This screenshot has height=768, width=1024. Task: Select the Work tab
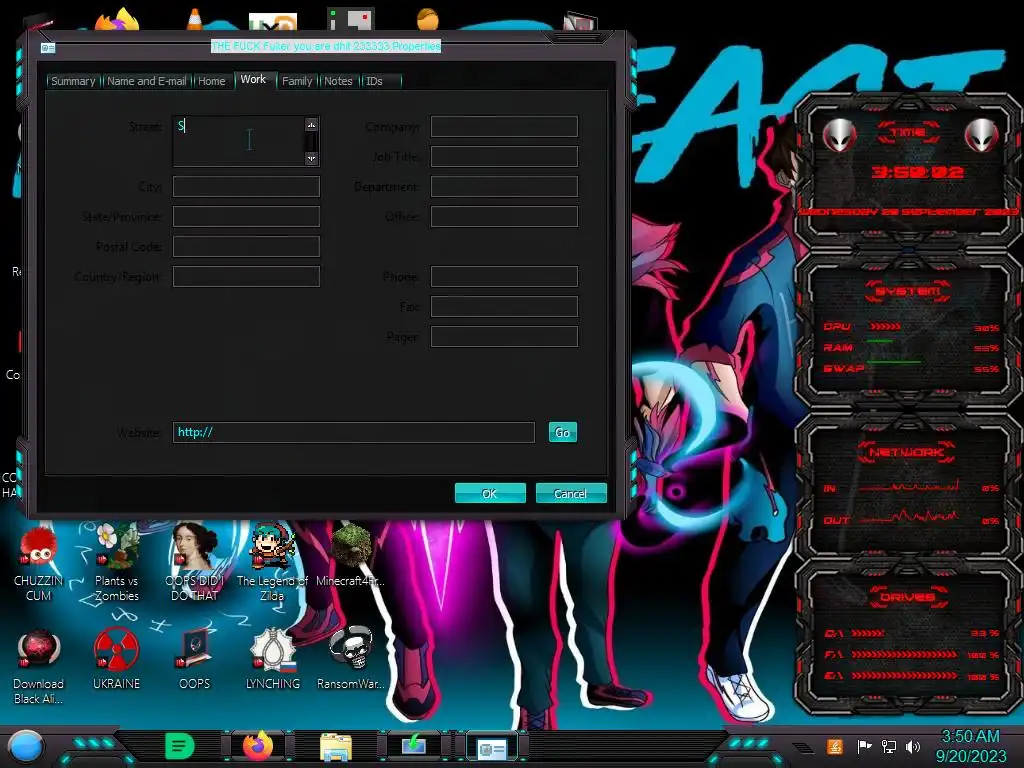click(253, 80)
